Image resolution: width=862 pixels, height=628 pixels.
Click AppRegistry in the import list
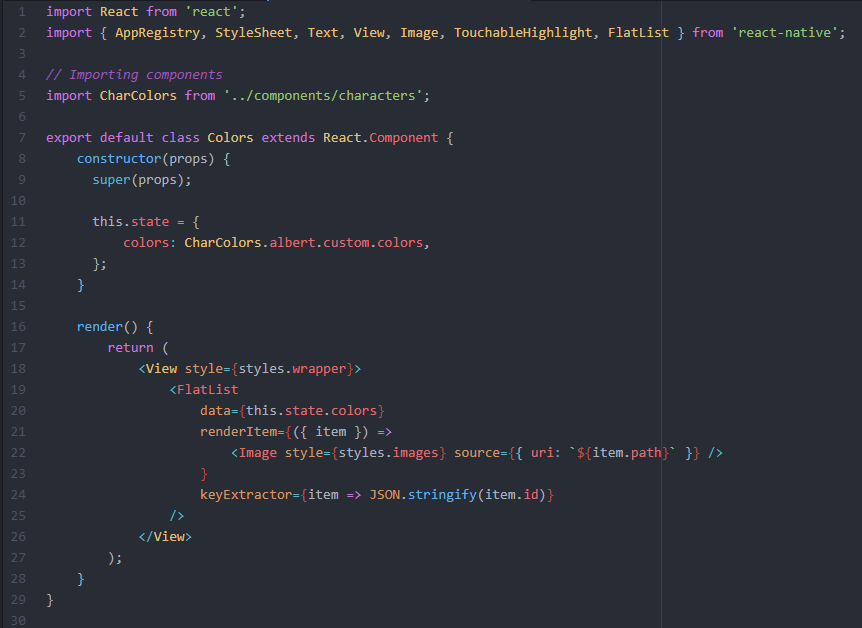[x=157, y=32]
